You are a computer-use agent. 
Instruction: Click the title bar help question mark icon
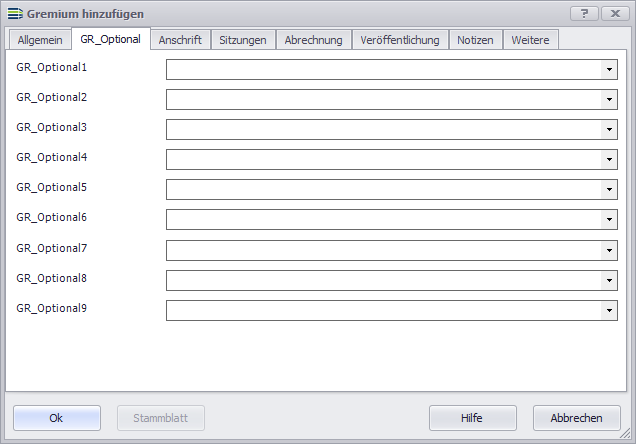click(x=585, y=13)
